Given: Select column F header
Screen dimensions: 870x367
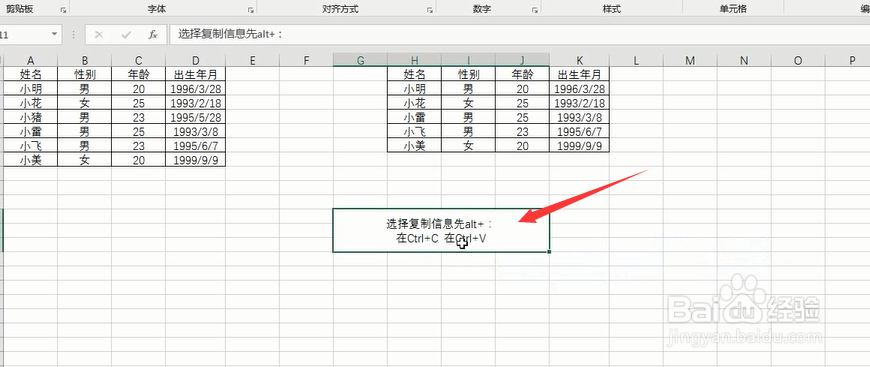Looking at the screenshot, I should point(306,61).
